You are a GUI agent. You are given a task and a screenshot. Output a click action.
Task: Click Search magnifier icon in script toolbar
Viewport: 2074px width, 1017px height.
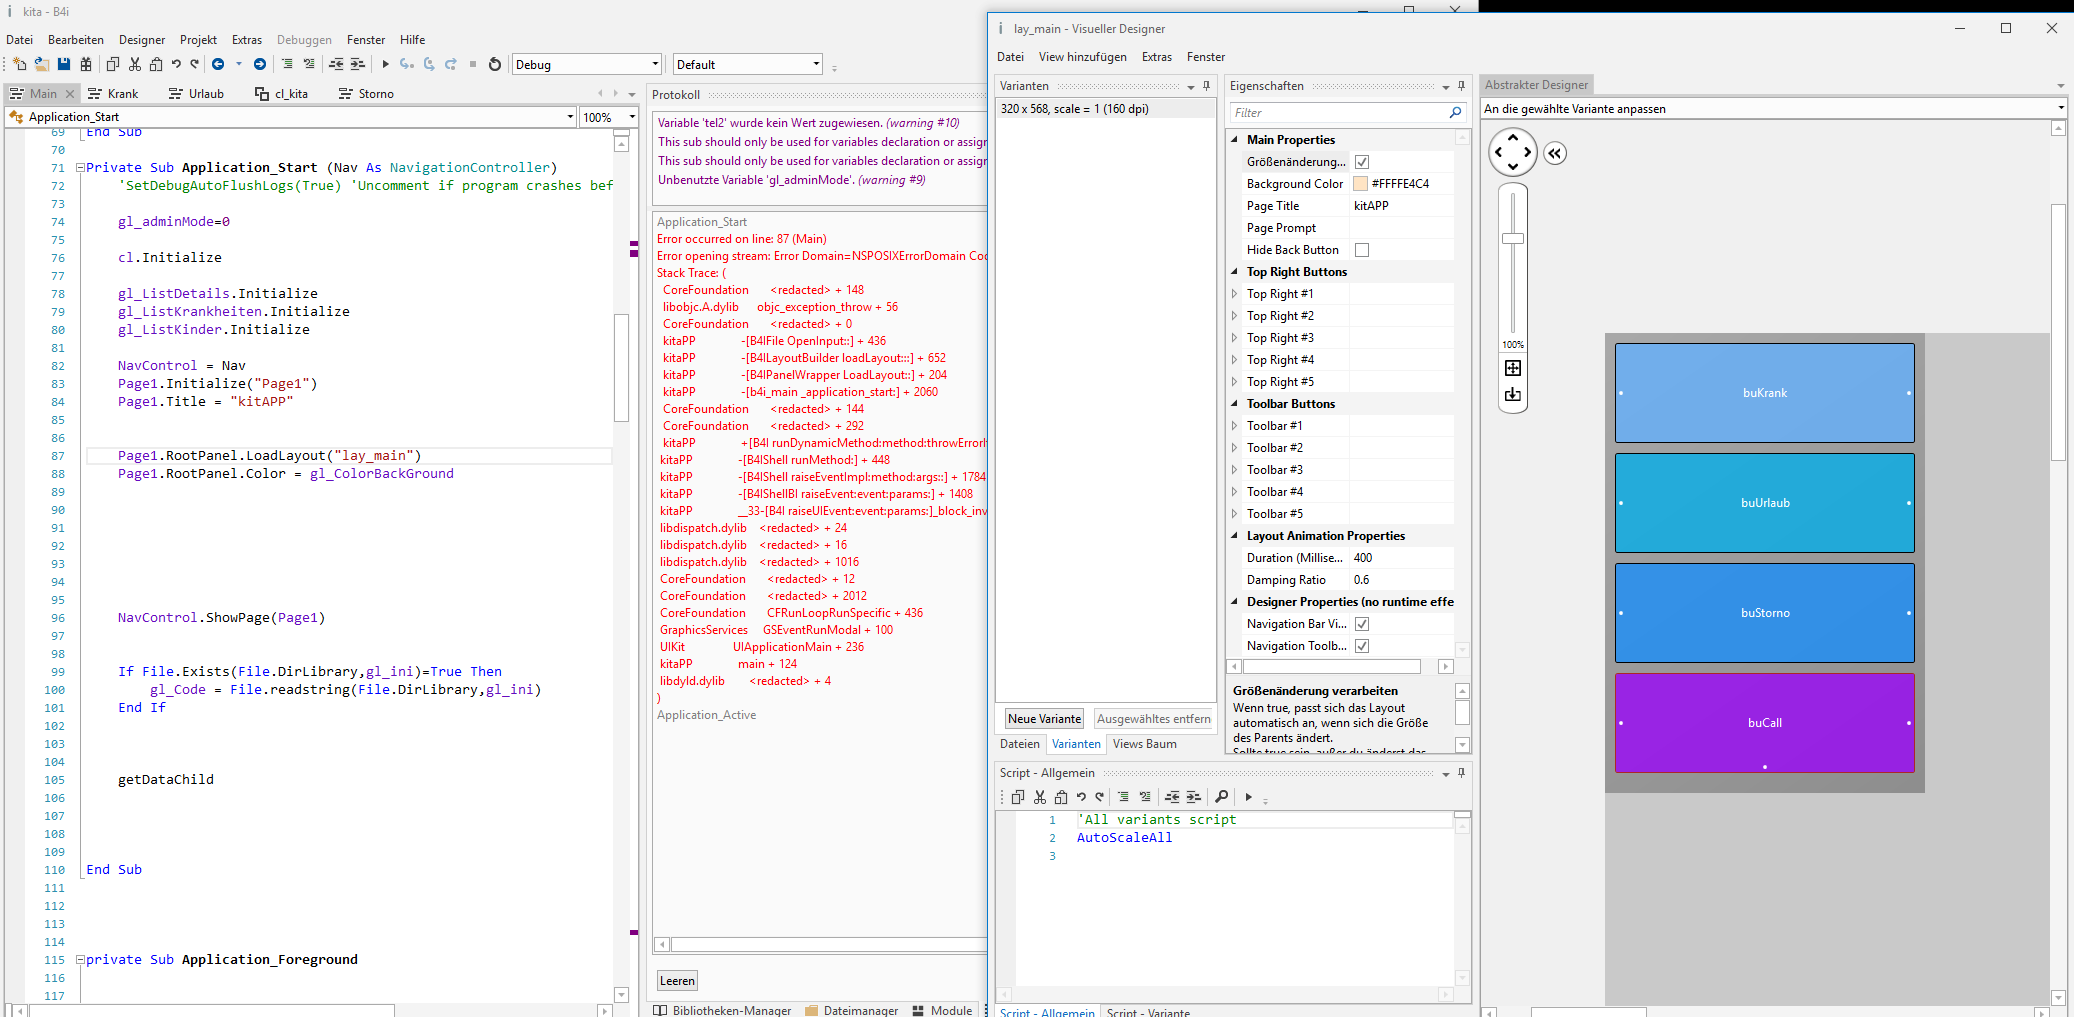pos(1221,797)
